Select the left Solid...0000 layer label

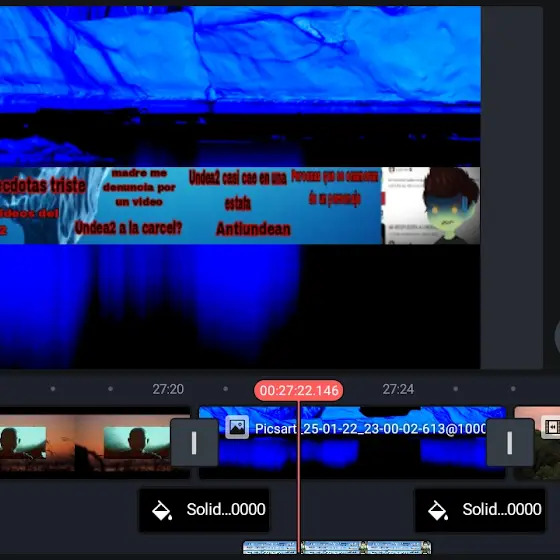[226, 509]
